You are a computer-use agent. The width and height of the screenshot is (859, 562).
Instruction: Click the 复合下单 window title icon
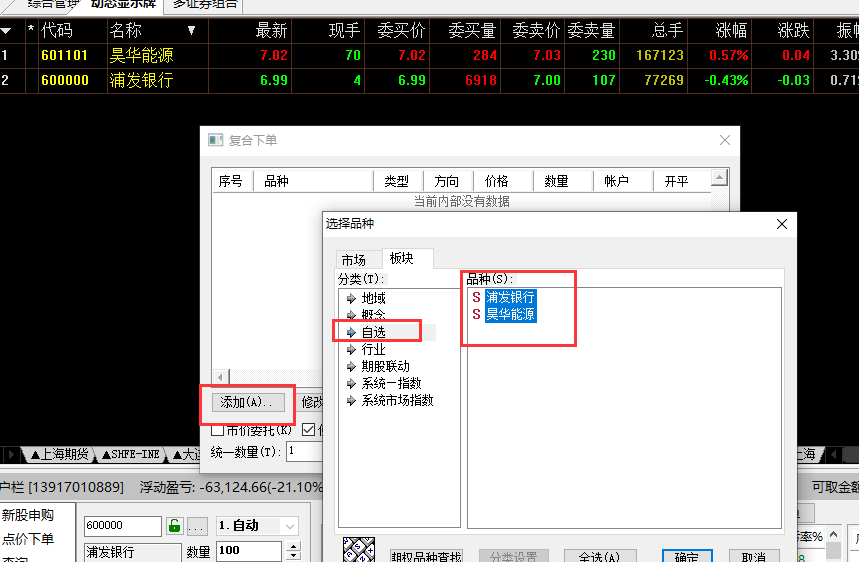coord(215,140)
